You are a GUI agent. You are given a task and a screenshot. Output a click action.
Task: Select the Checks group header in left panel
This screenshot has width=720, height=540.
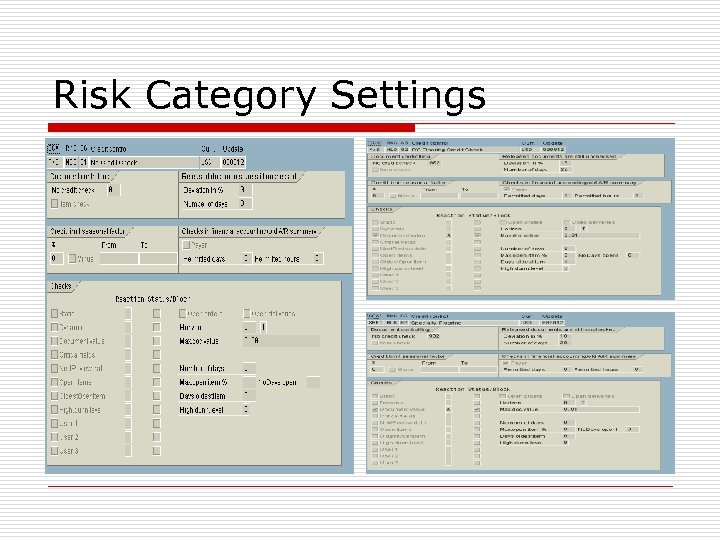62,286
